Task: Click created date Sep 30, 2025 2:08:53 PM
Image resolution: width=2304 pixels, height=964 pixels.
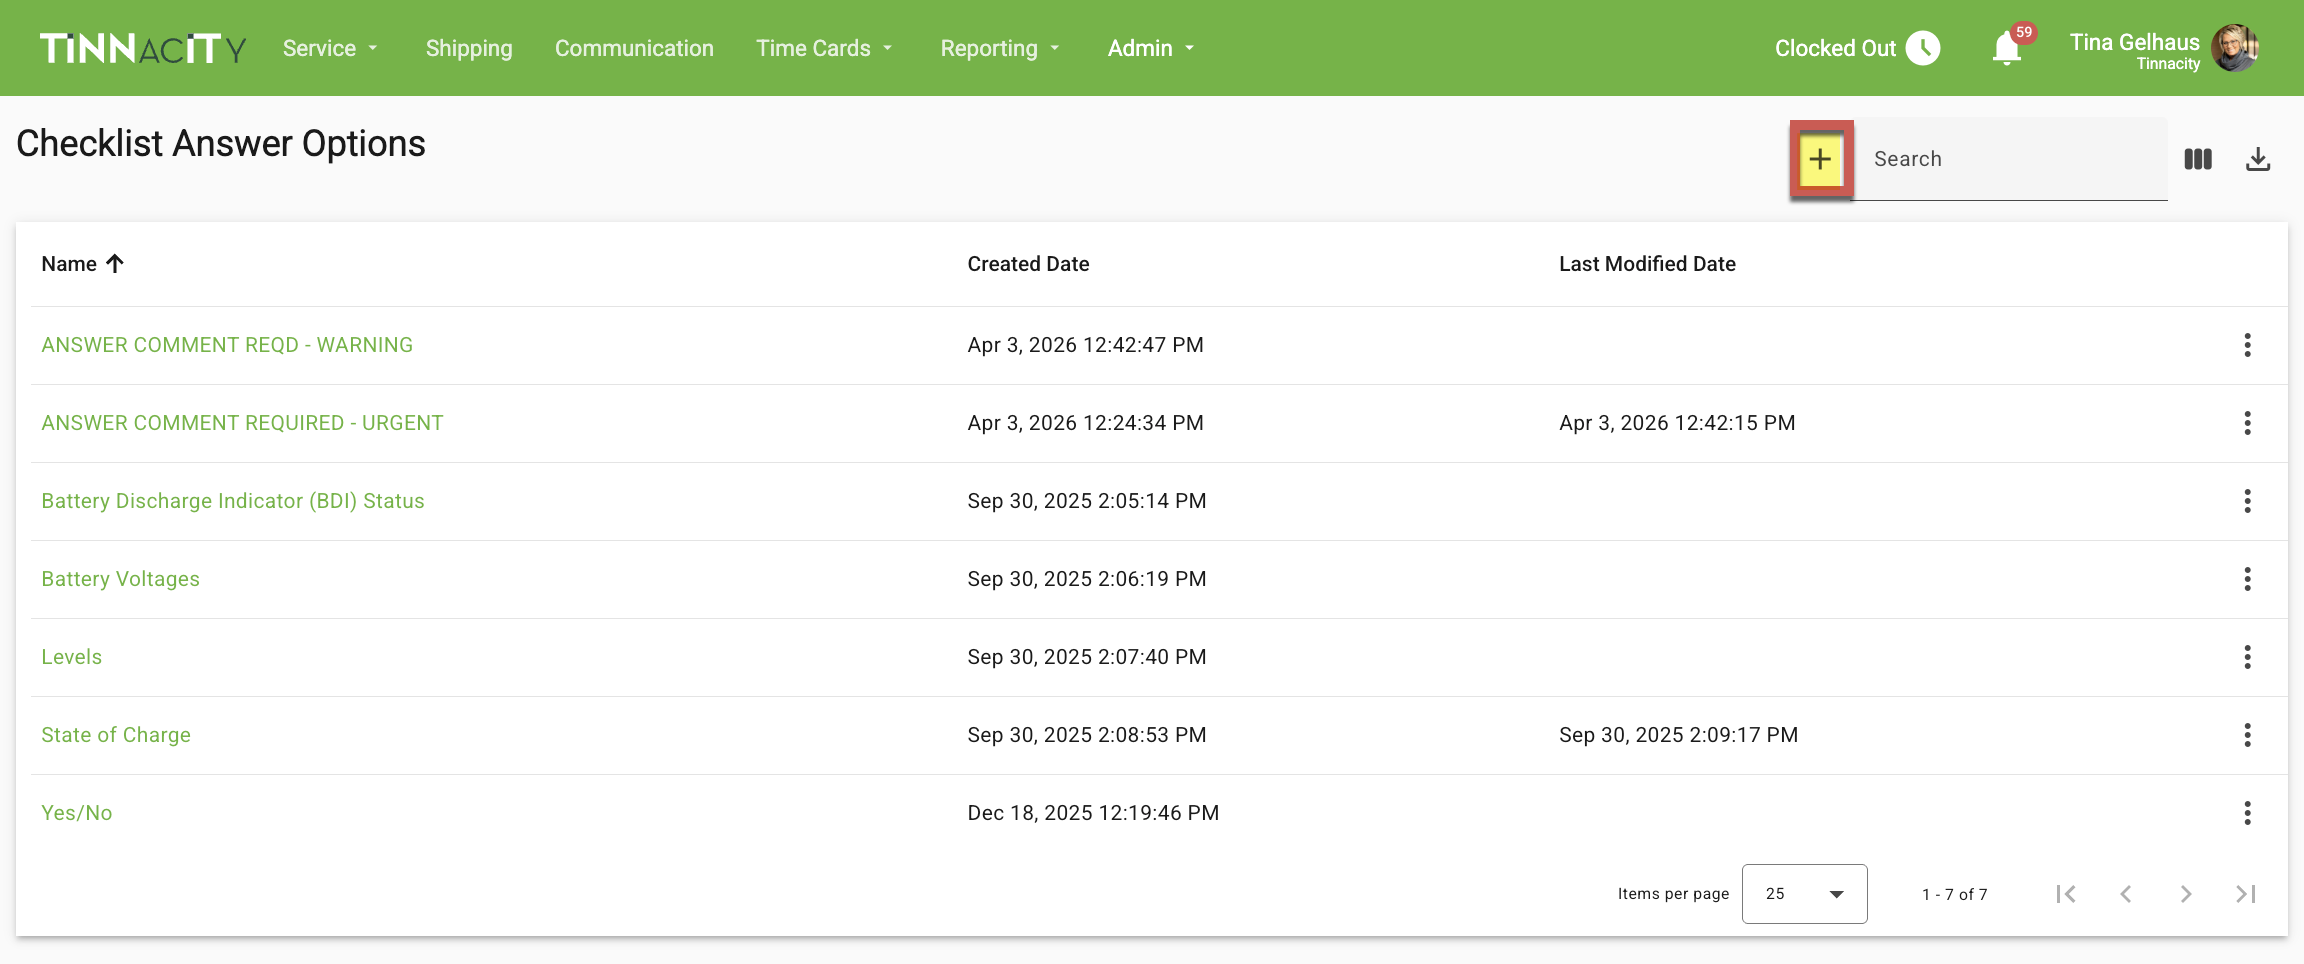Action: (1087, 735)
